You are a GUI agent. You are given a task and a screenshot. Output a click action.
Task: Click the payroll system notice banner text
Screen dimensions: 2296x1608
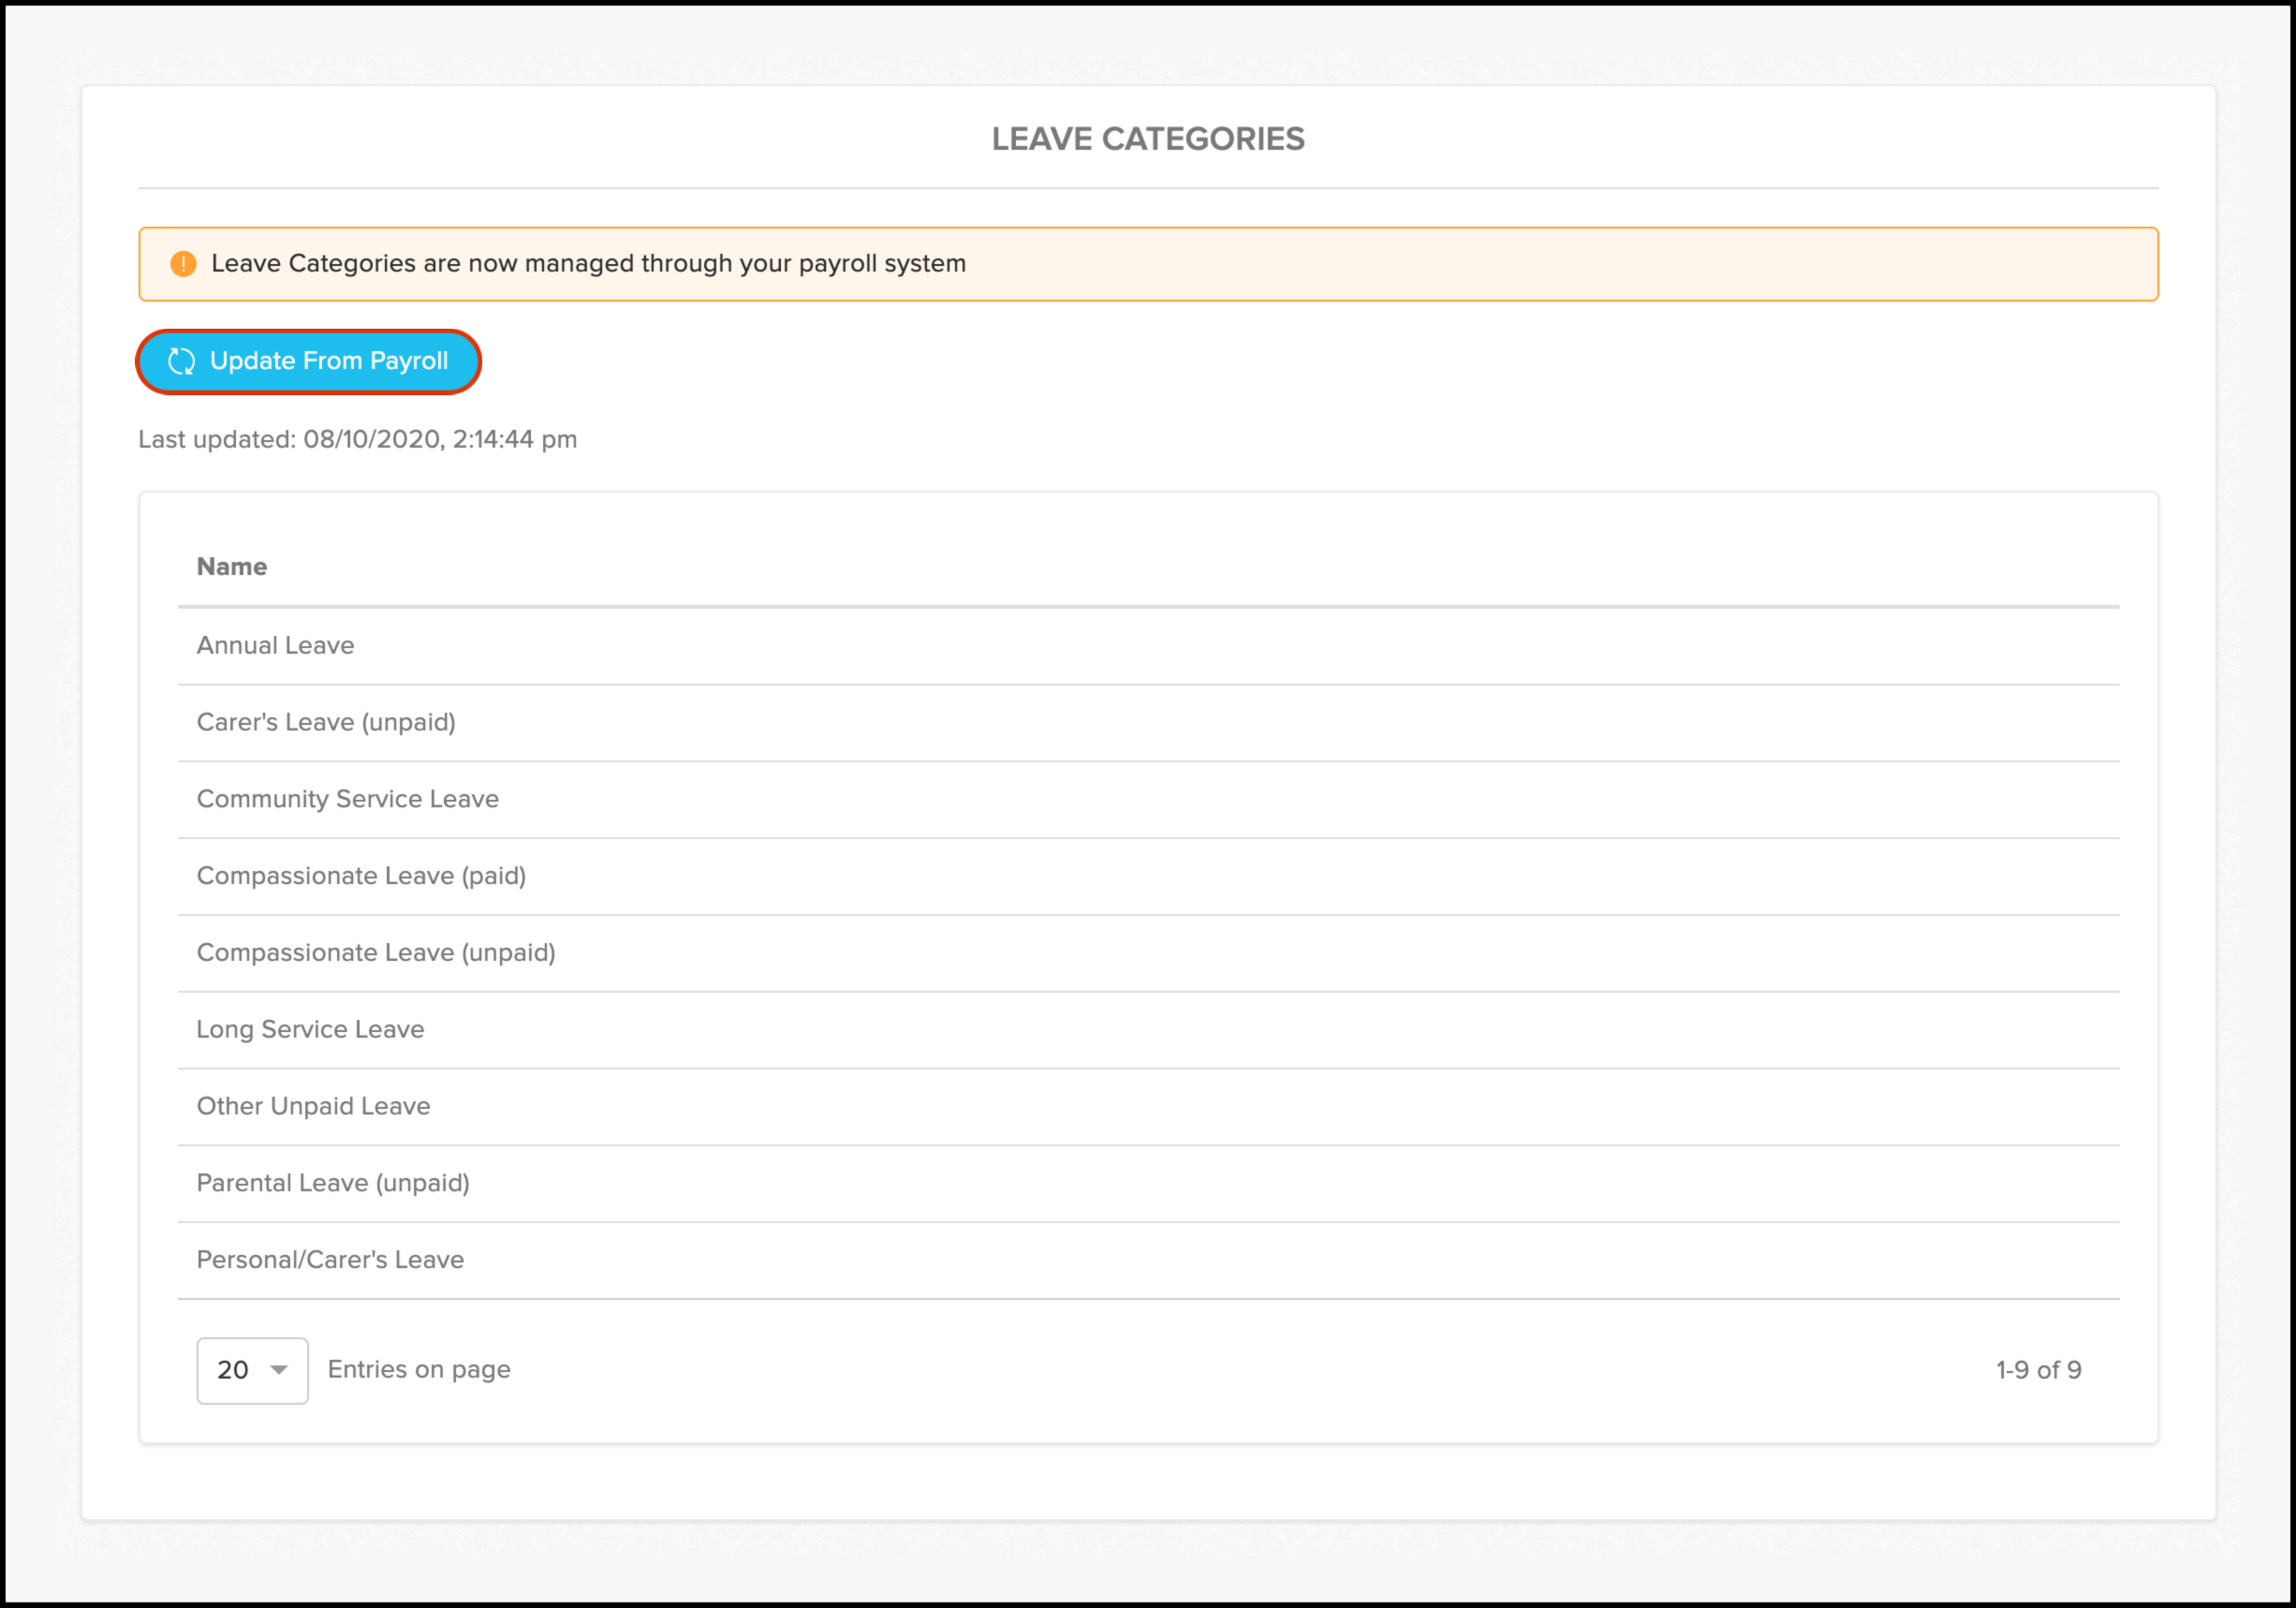tap(588, 263)
